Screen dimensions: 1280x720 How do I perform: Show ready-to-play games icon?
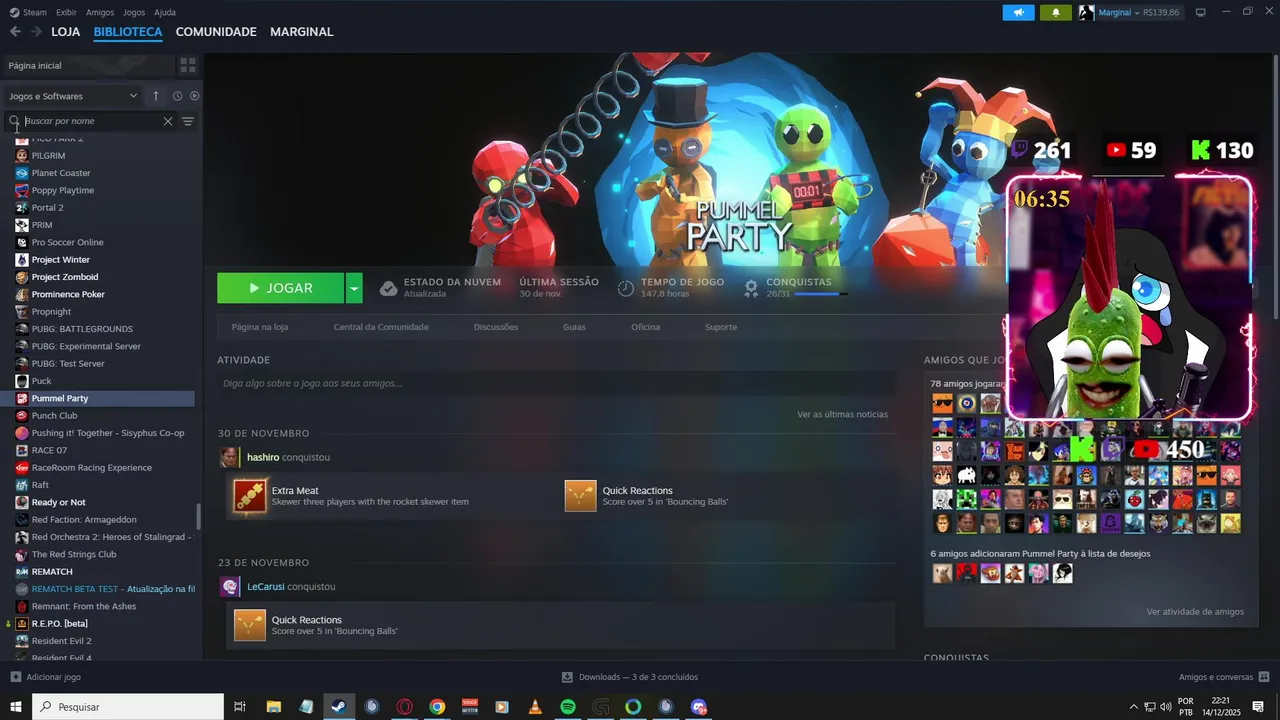pos(195,96)
